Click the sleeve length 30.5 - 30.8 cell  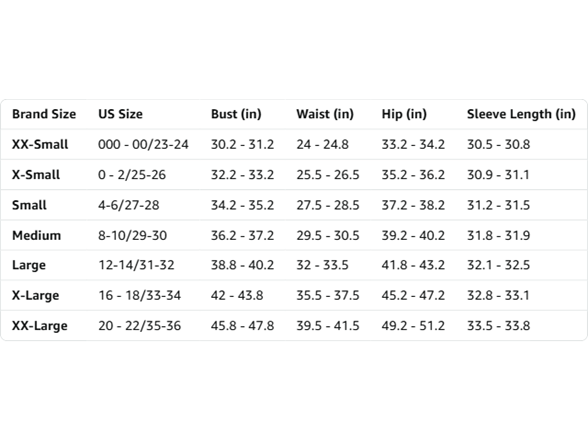tap(498, 144)
